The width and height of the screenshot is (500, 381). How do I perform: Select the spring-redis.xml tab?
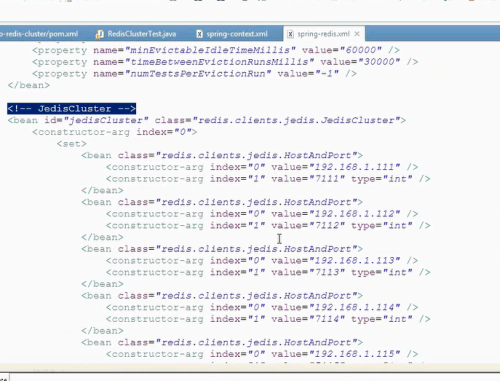tap(323, 34)
